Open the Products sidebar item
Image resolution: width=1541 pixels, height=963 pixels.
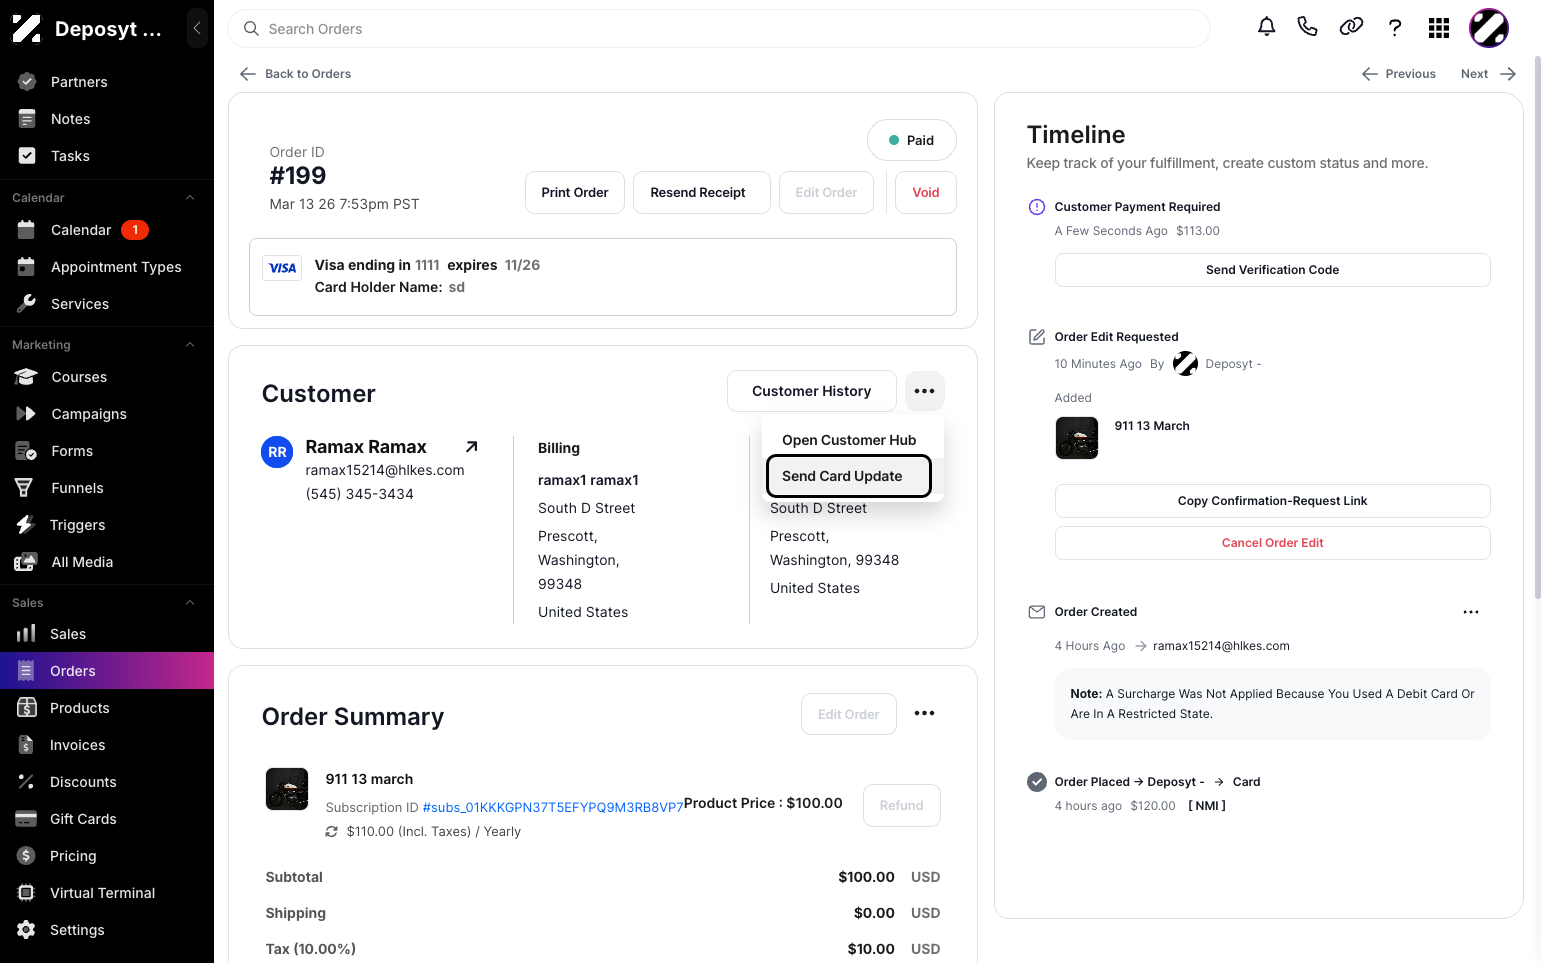point(107,708)
